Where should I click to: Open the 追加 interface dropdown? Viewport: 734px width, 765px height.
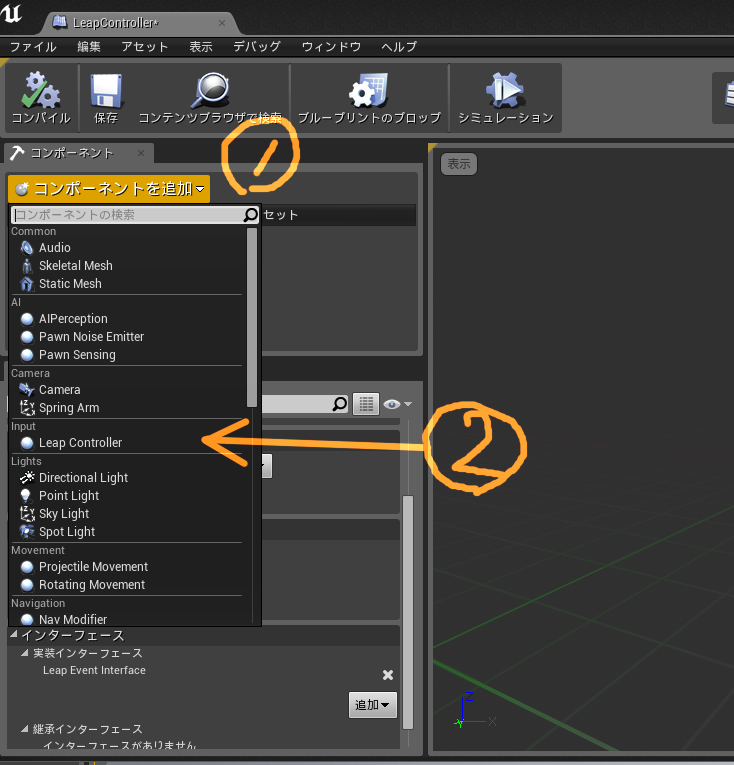click(373, 705)
